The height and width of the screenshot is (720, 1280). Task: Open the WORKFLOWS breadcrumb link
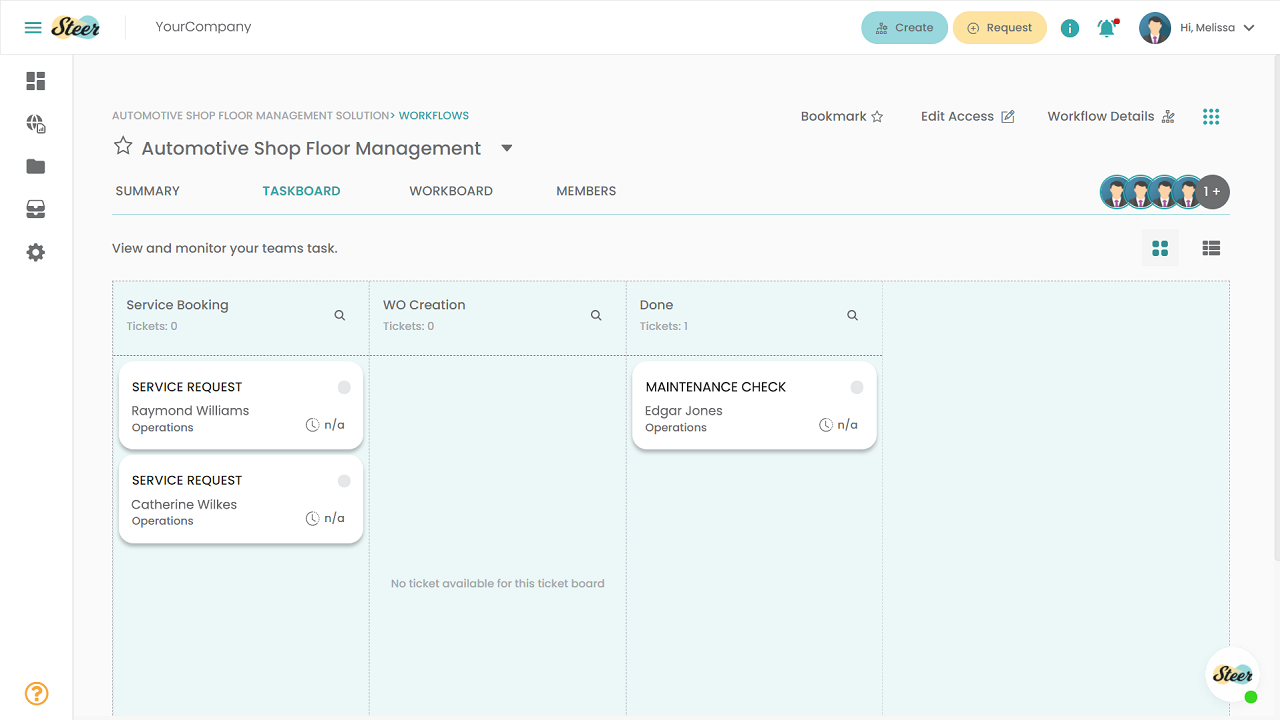(x=434, y=116)
